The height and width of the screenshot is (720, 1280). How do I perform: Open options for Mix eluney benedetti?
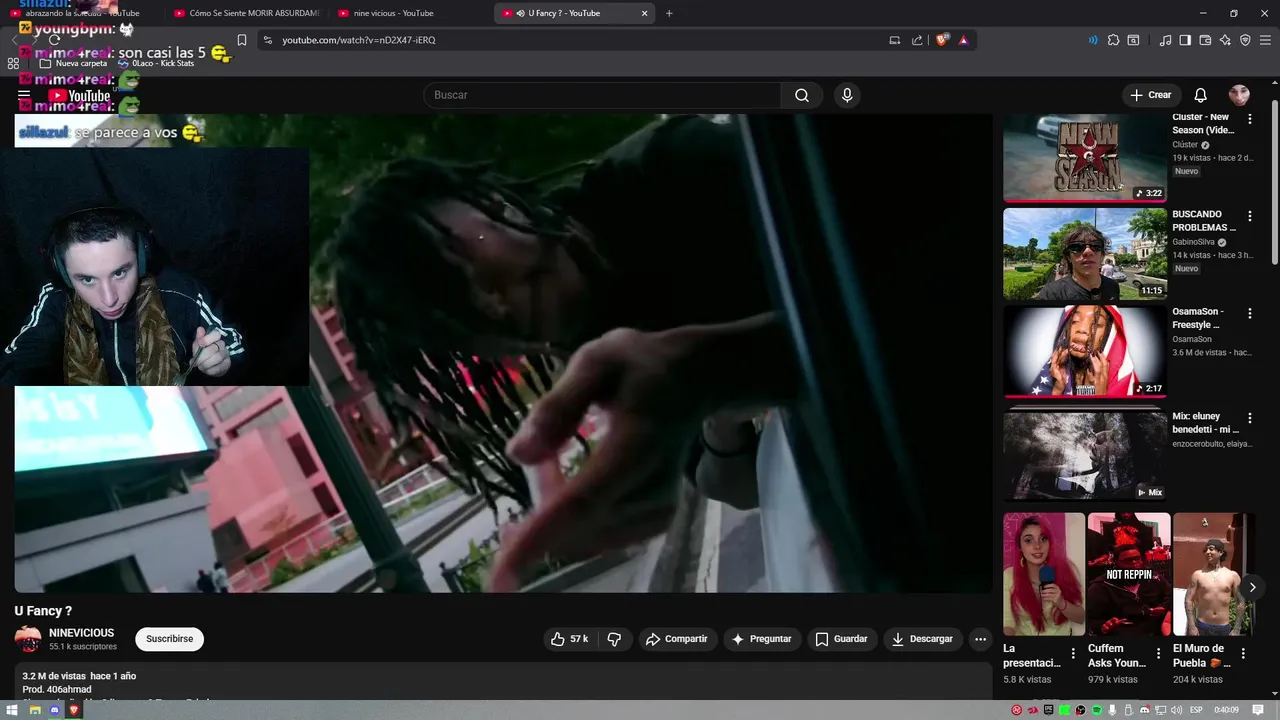pos(1249,418)
